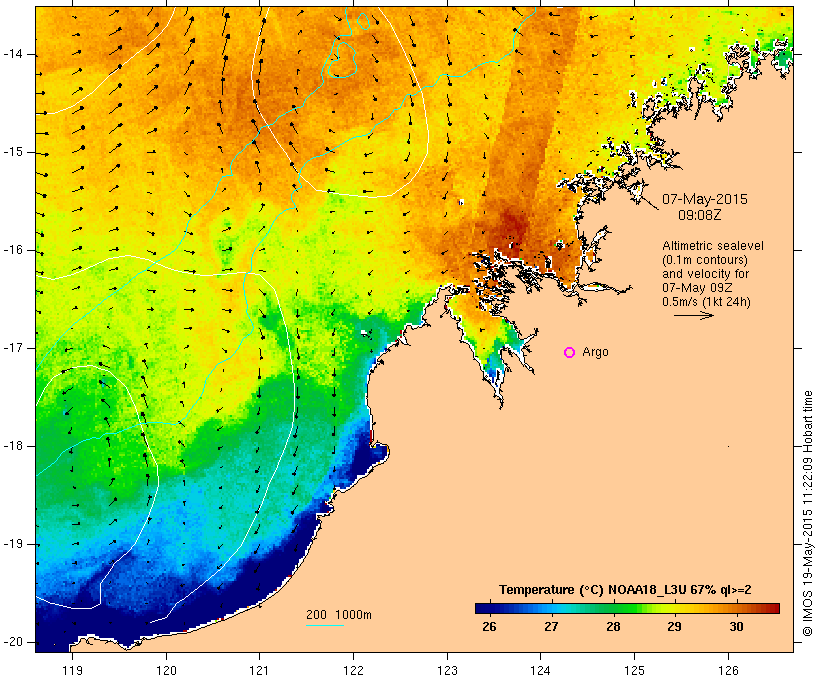Click the '(0.1m contours)' caption line

point(705,260)
